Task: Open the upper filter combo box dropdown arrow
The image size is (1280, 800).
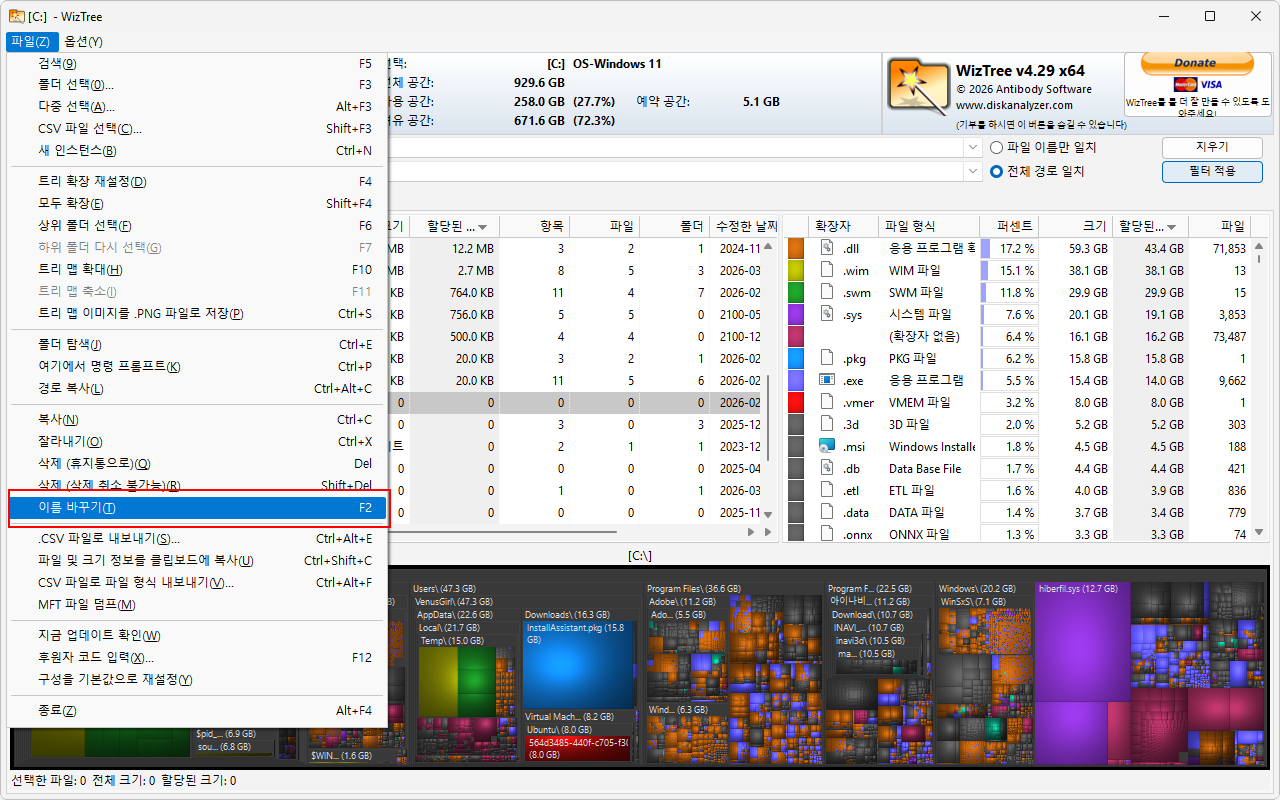Action: click(x=973, y=148)
